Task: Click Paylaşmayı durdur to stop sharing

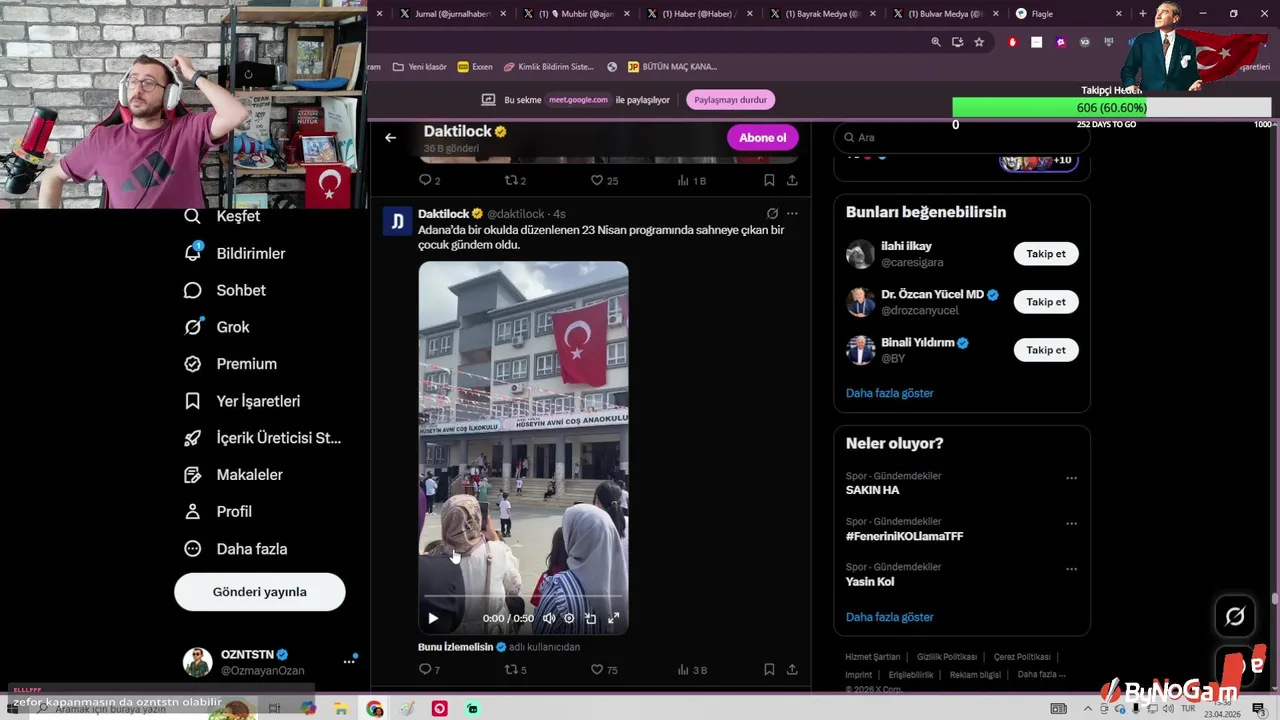Action: coord(730,100)
